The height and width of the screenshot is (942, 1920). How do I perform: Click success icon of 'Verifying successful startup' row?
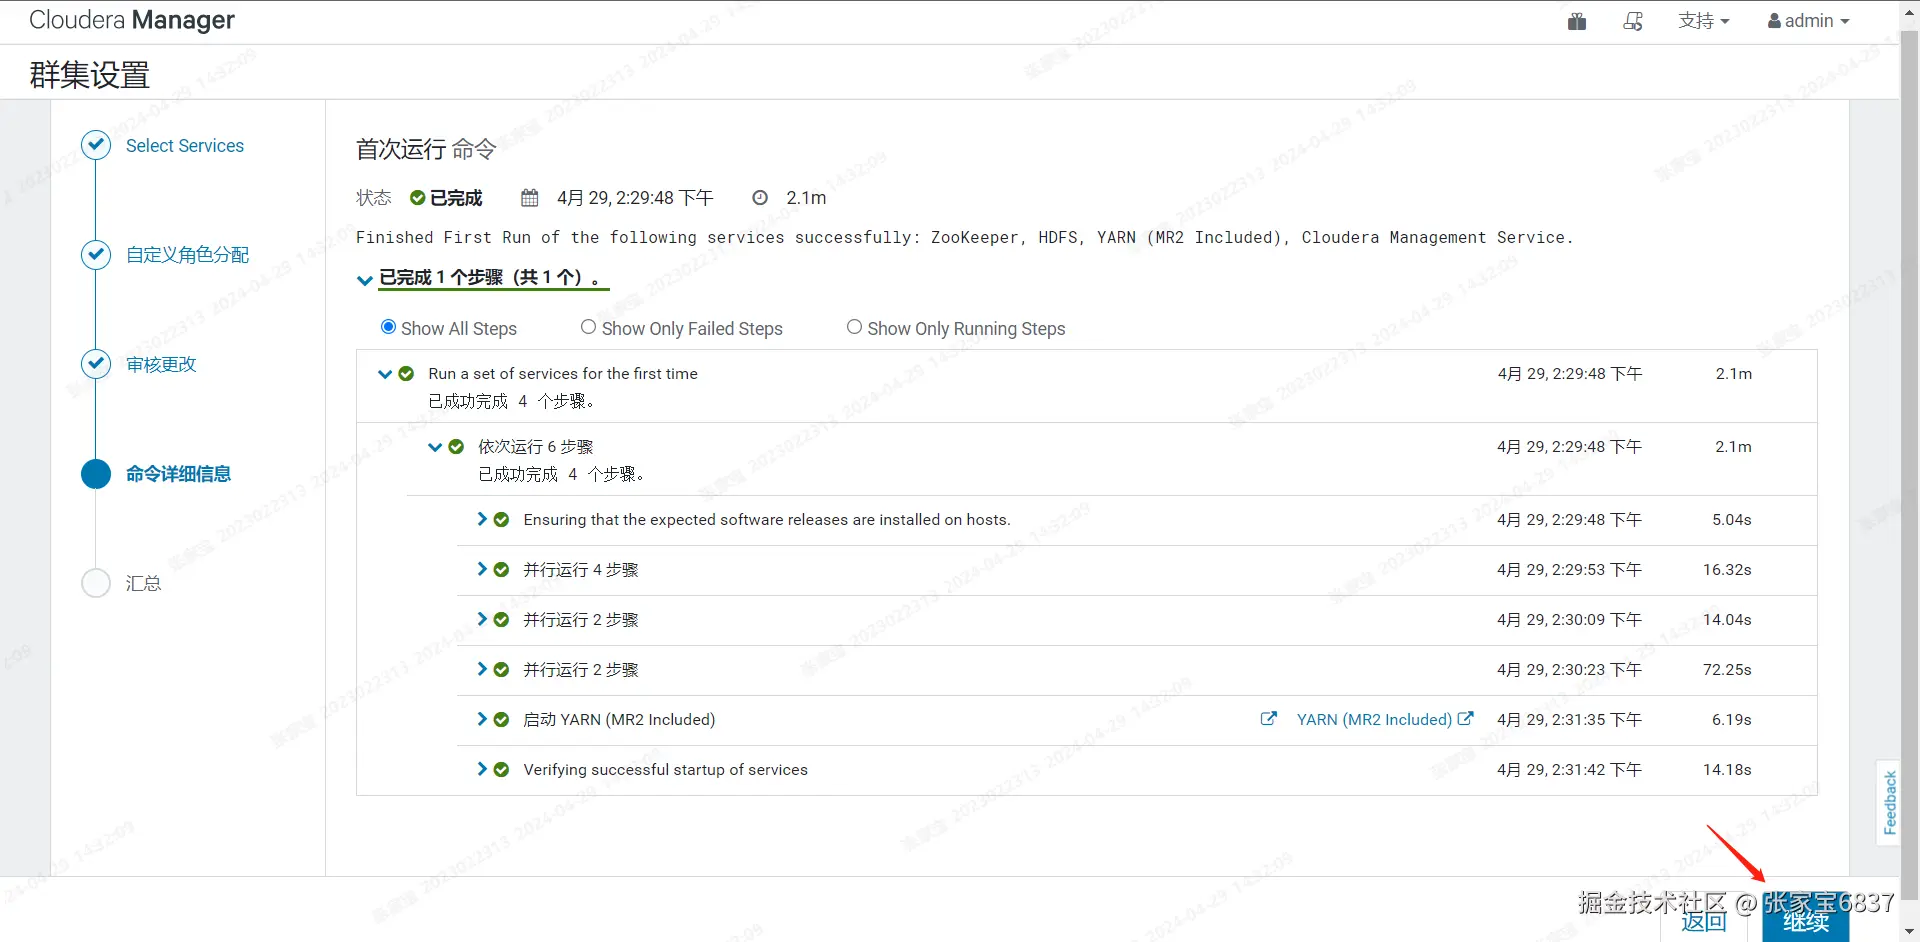(x=502, y=770)
